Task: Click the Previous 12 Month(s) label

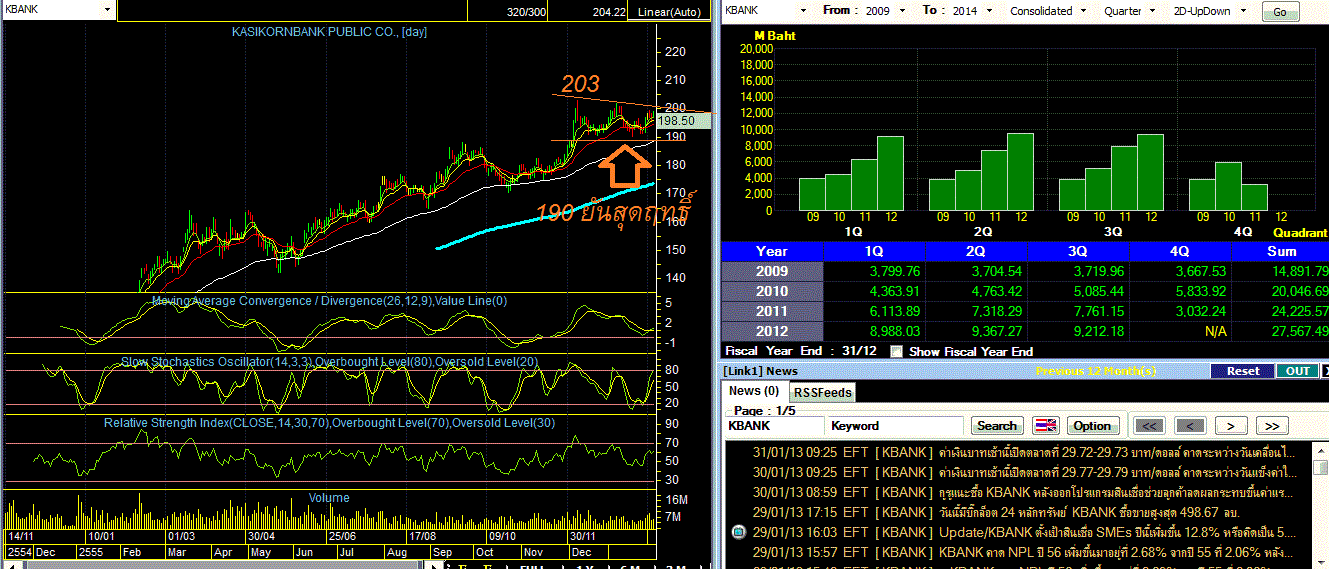Action: point(1095,371)
